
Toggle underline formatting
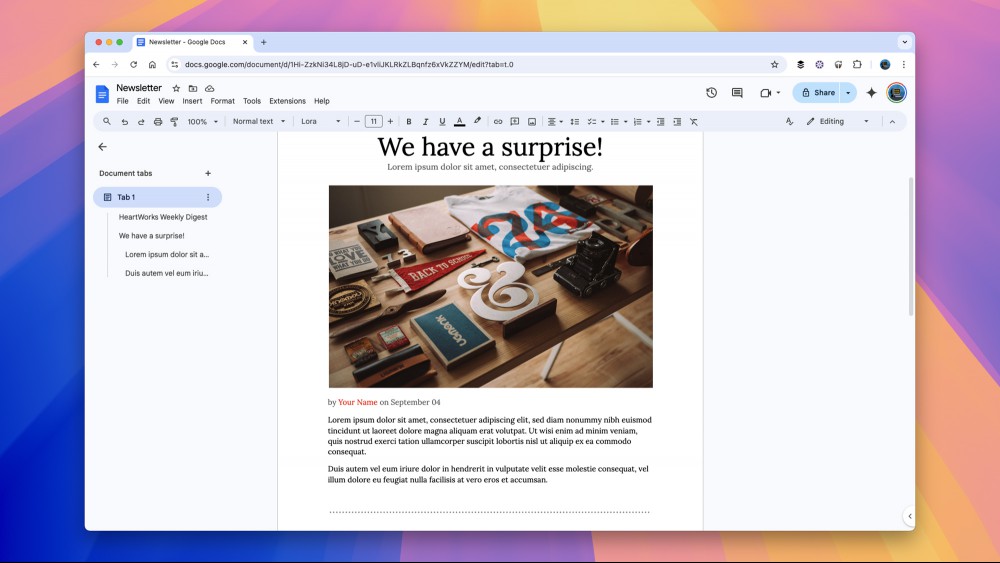click(x=442, y=122)
